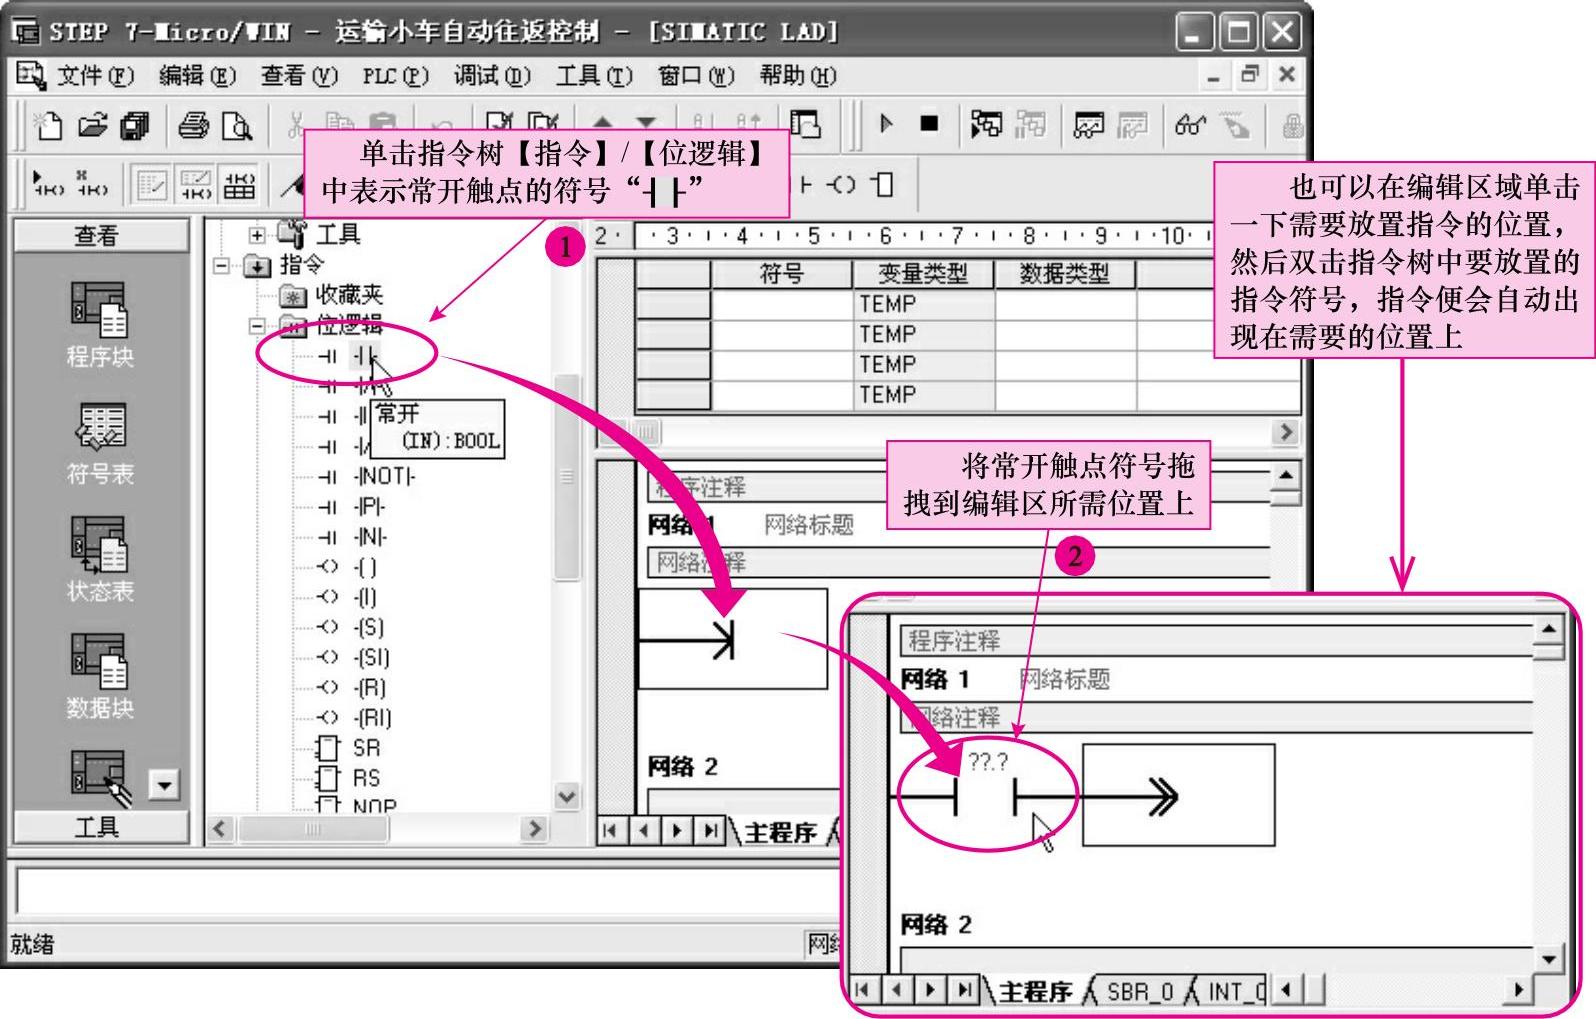Image resolution: width=1596 pixels, height=1019 pixels.
Task: Click instruction tree horizontal scroll-right arrow
Action: click(534, 829)
